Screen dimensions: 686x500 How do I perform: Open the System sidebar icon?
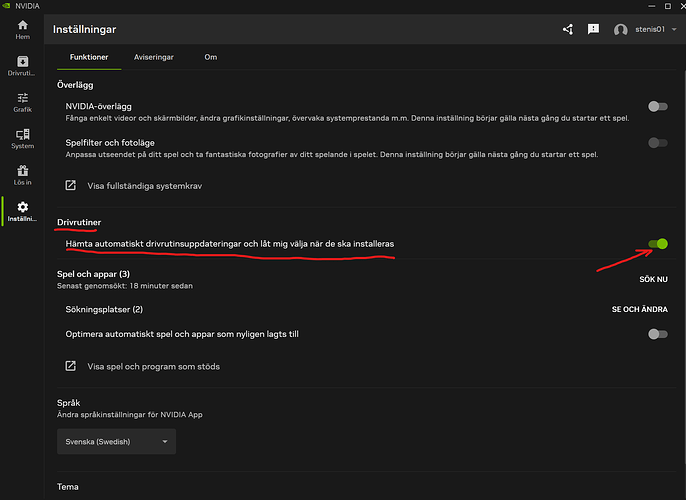pyautogui.click(x=23, y=134)
